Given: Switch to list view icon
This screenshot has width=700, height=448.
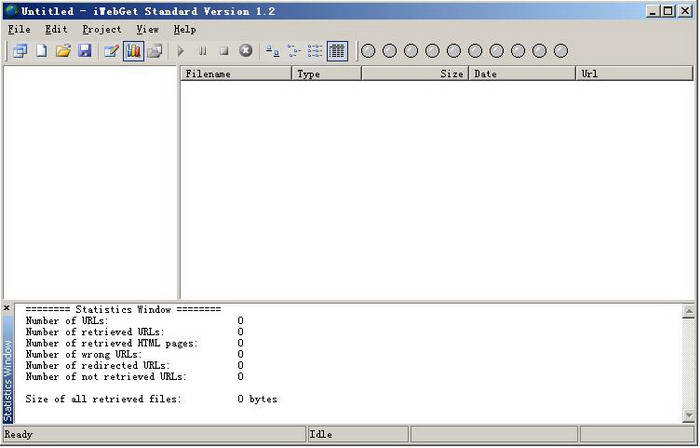Looking at the screenshot, I should [315, 51].
